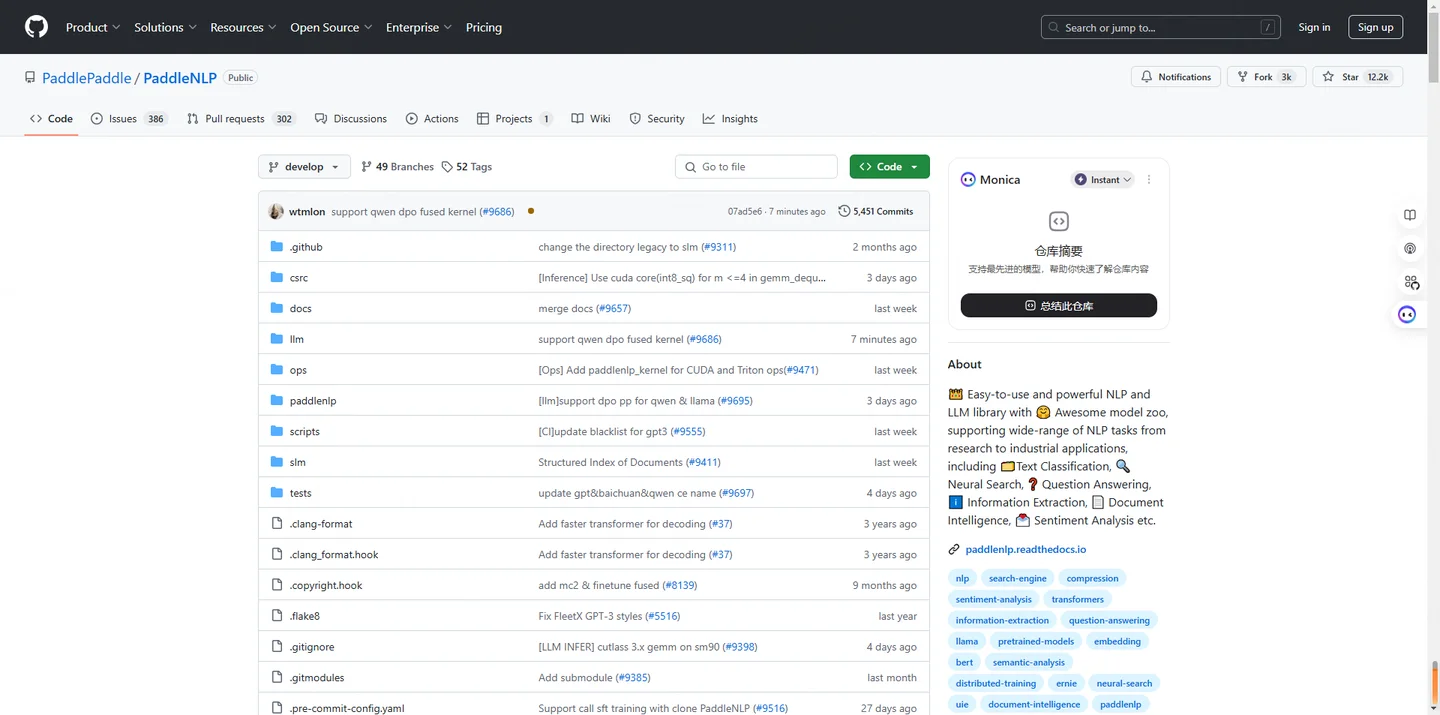Click the Pricing link
This screenshot has width=1440, height=715.
[x=484, y=27]
